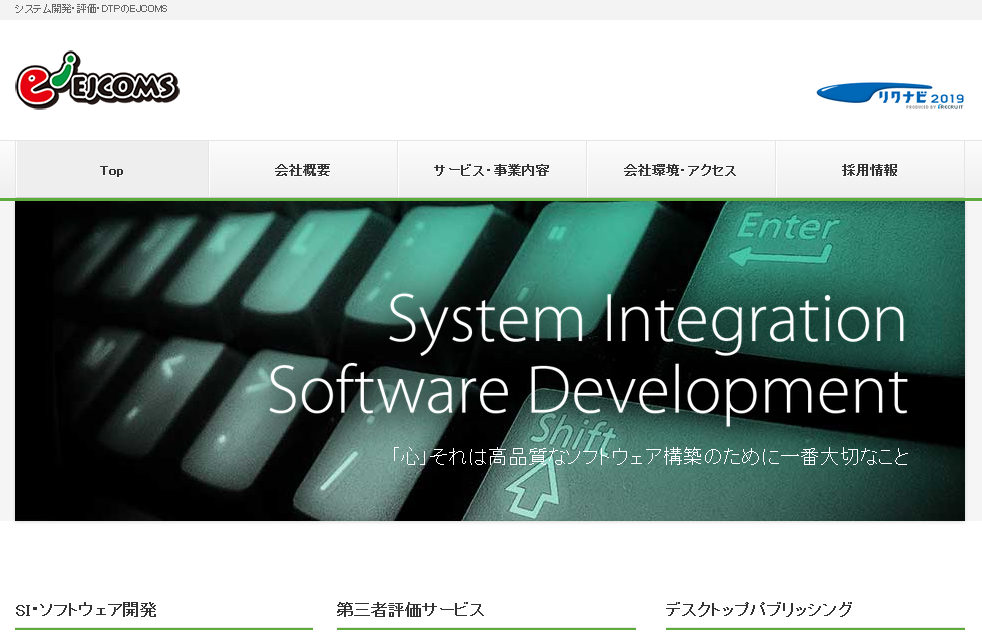Click the Enter key in the banner image
Viewport: 982px width, 640px height.
click(786, 227)
